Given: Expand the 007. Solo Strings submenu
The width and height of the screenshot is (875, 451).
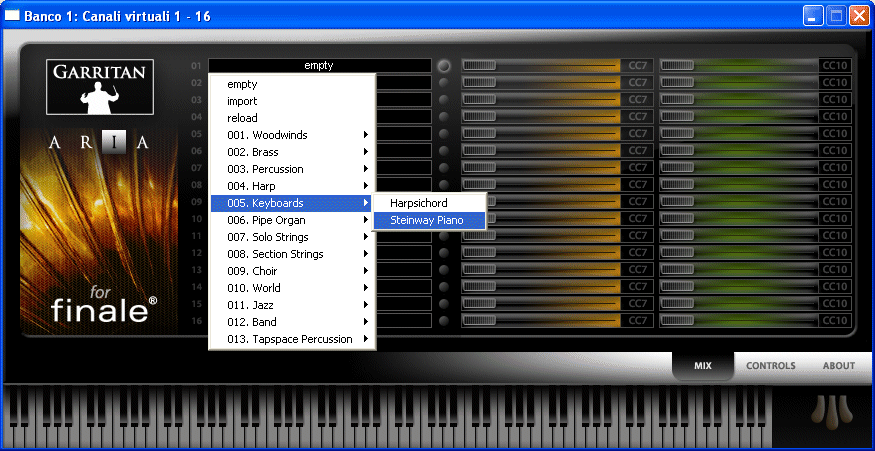Looking at the screenshot, I should pos(292,237).
